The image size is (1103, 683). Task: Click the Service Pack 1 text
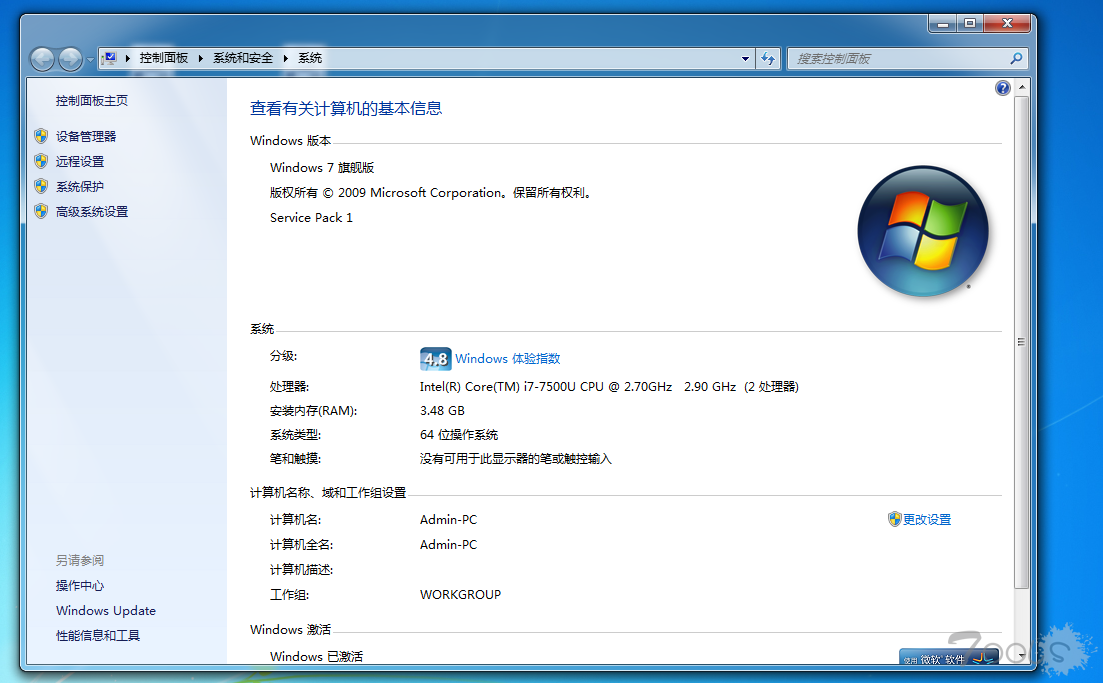[x=311, y=218]
